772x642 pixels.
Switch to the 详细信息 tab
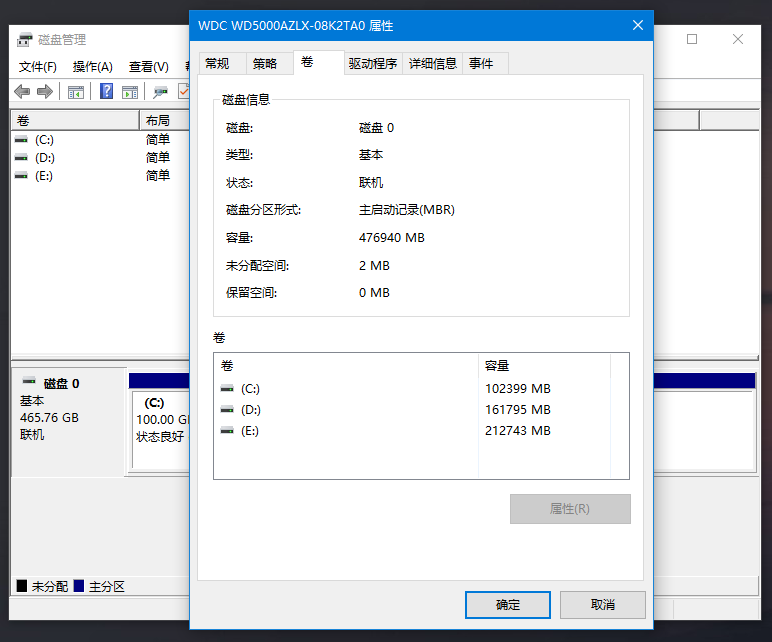433,63
